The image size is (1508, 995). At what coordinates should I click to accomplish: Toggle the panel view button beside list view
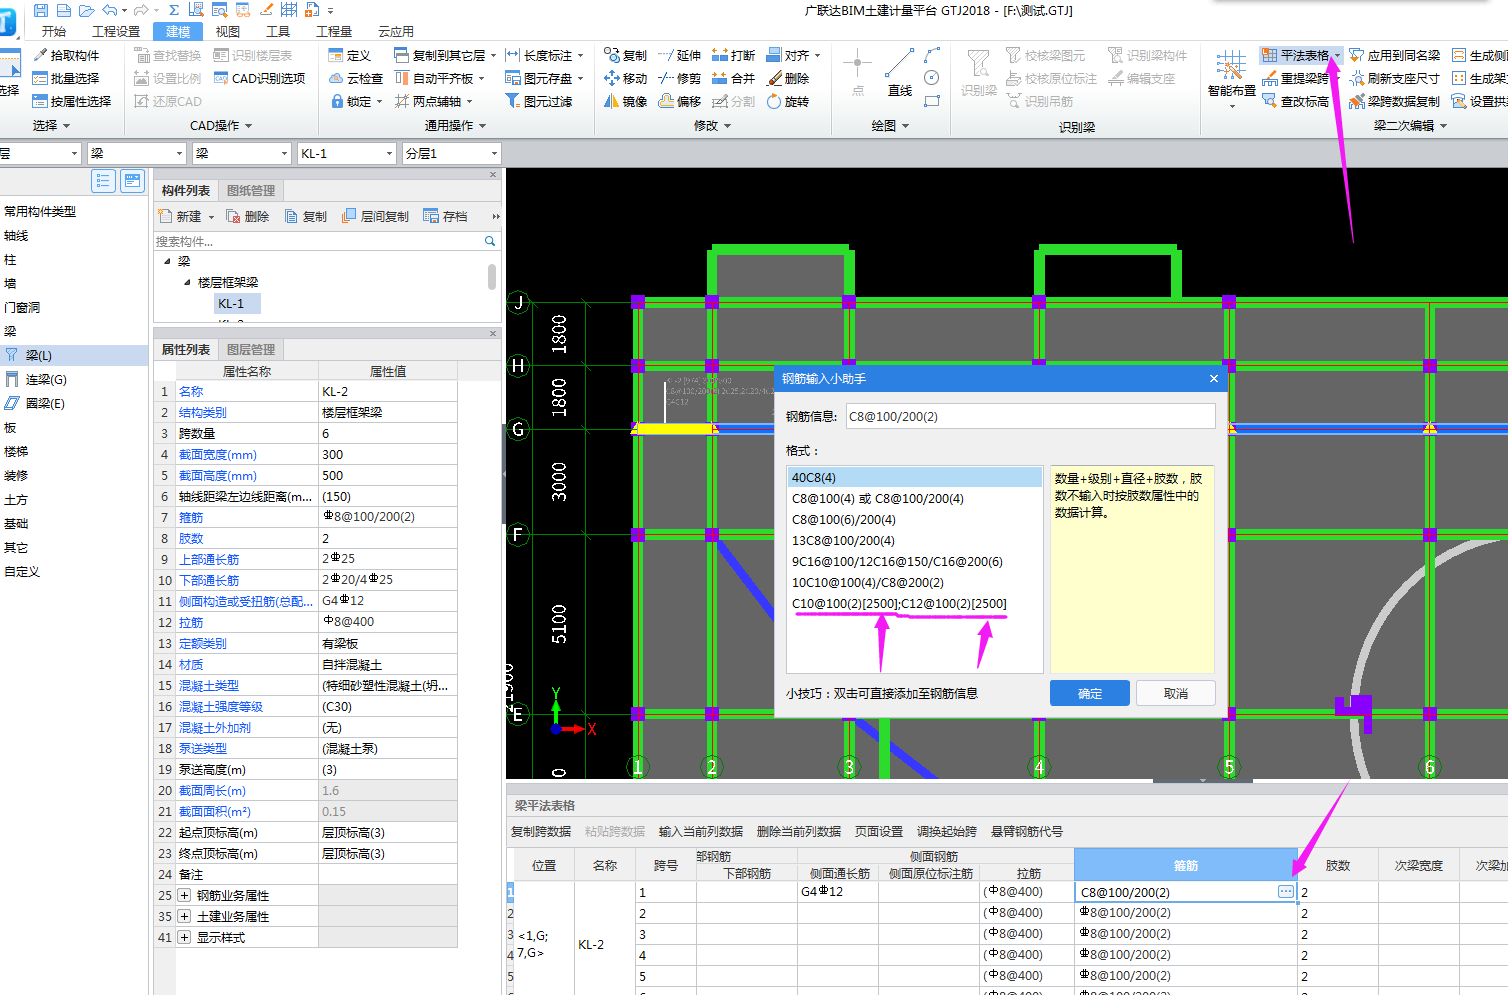pyautogui.click(x=132, y=181)
